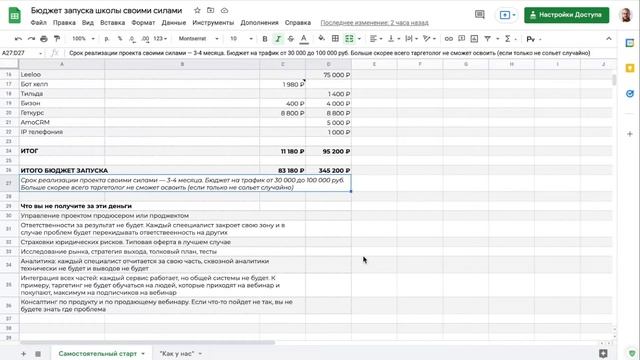Check the cloud save status icon
This screenshot has height=360, width=640.
(x=224, y=10)
